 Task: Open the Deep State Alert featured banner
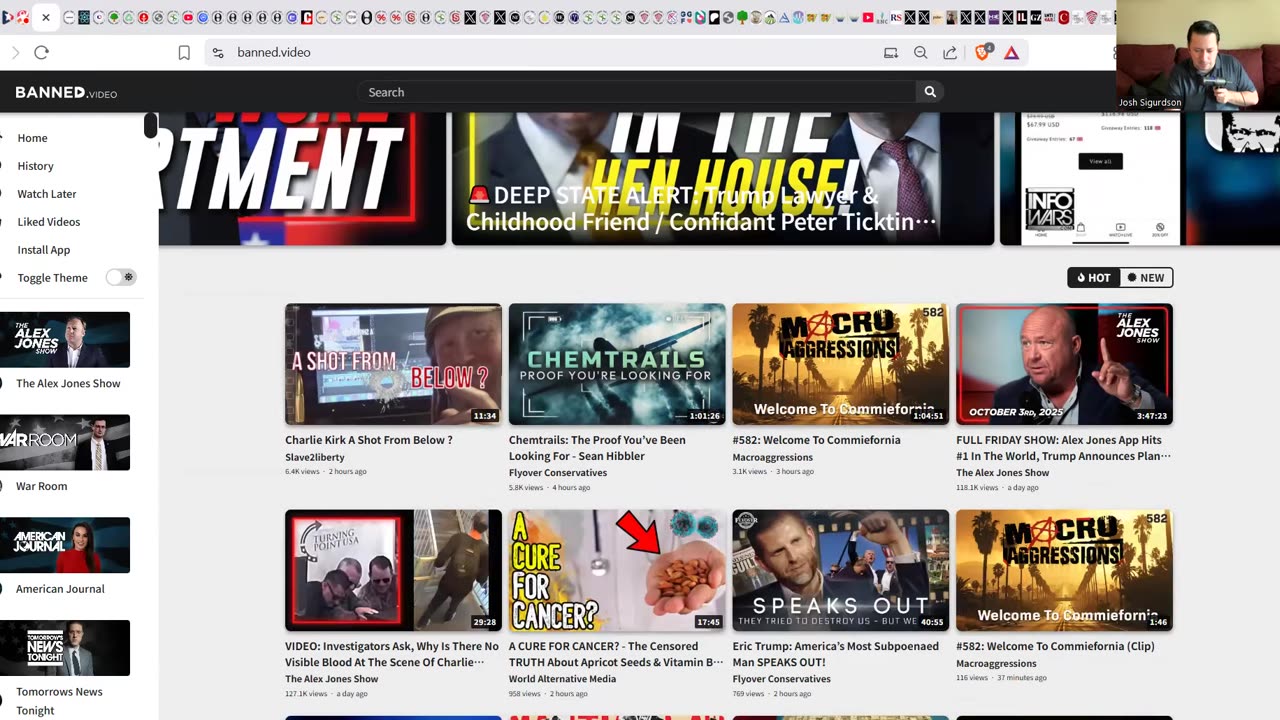[x=723, y=178]
